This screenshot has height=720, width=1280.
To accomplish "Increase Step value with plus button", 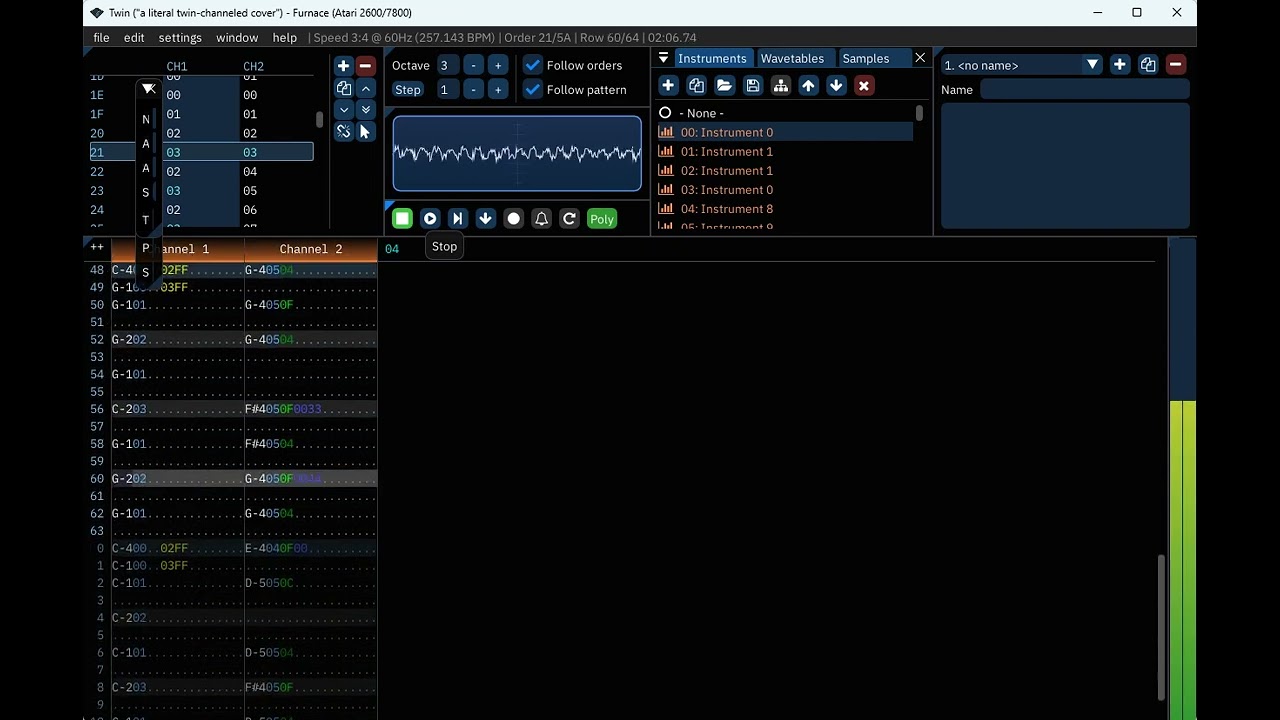I will pos(497,89).
